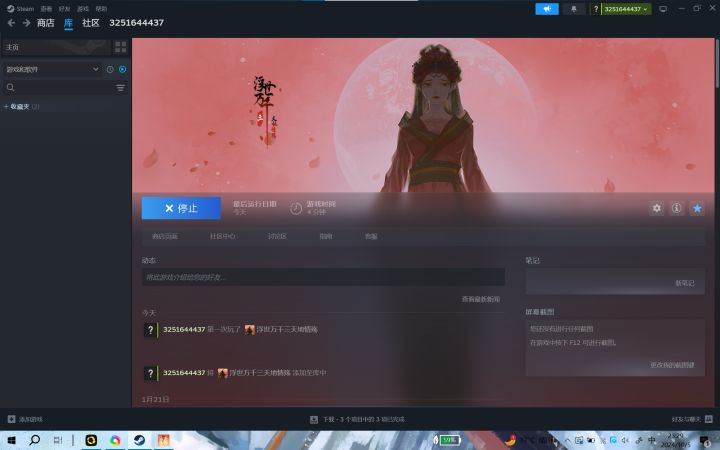Screen dimensions: 720x450
Task: Open the 游戏 (Games) menu
Action: (83, 9)
